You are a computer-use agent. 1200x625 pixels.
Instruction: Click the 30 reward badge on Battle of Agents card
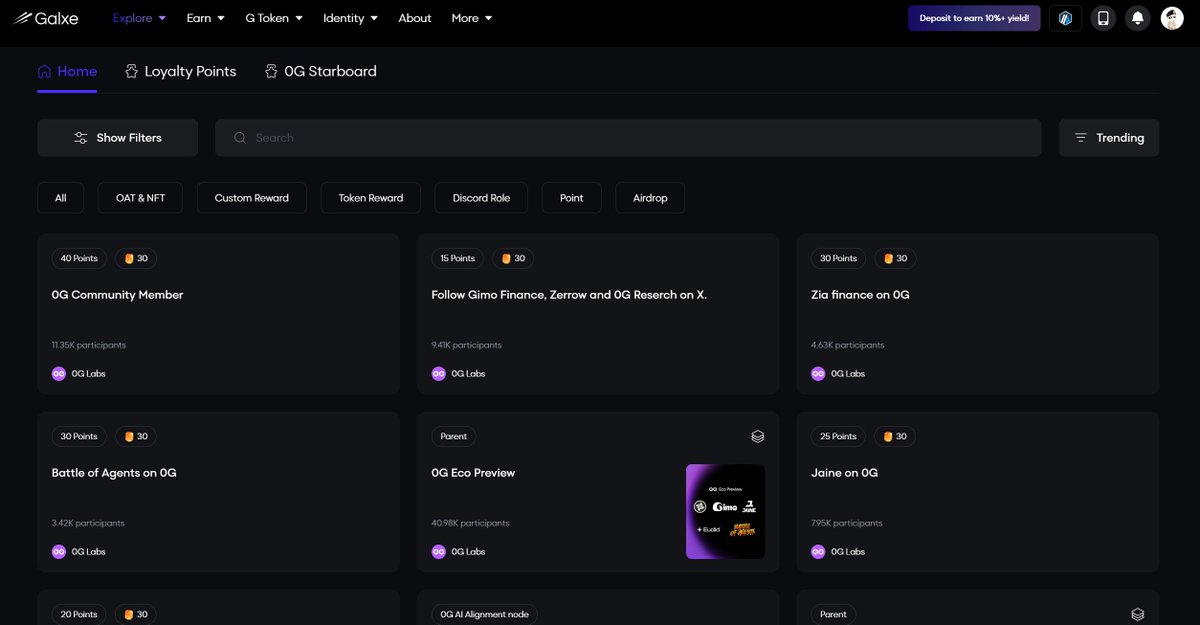pyautogui.click(x=136, y=436)
